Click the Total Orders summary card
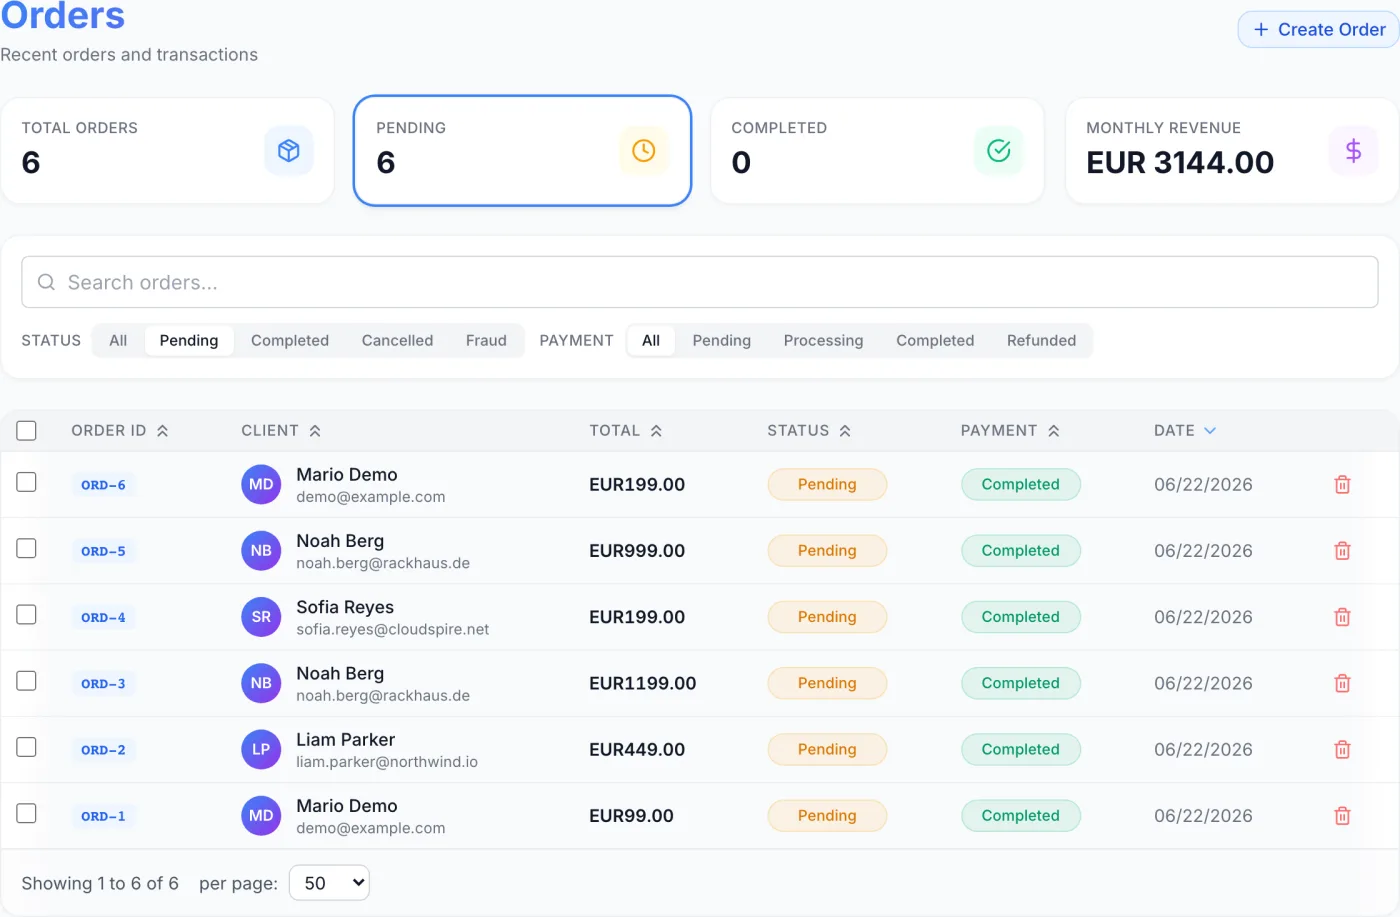 168,151
